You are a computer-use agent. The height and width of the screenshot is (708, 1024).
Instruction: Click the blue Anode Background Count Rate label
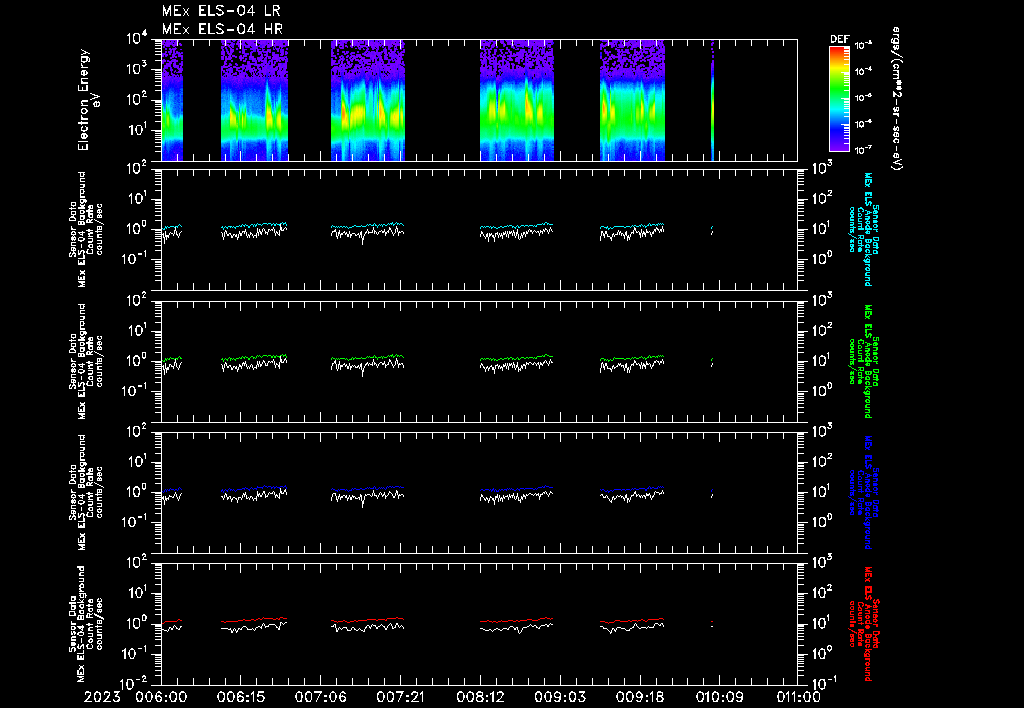coord(863,492)
